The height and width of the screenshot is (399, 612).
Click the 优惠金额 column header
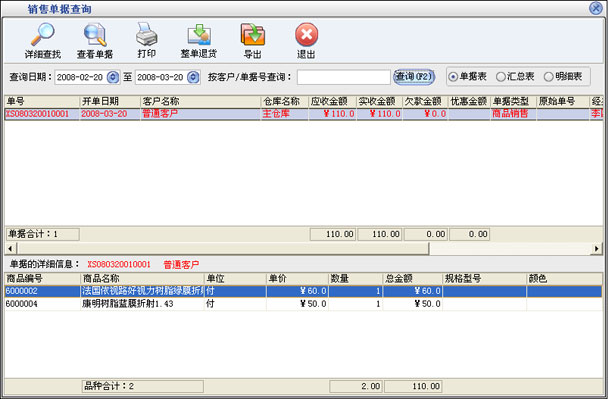[469, 102]
